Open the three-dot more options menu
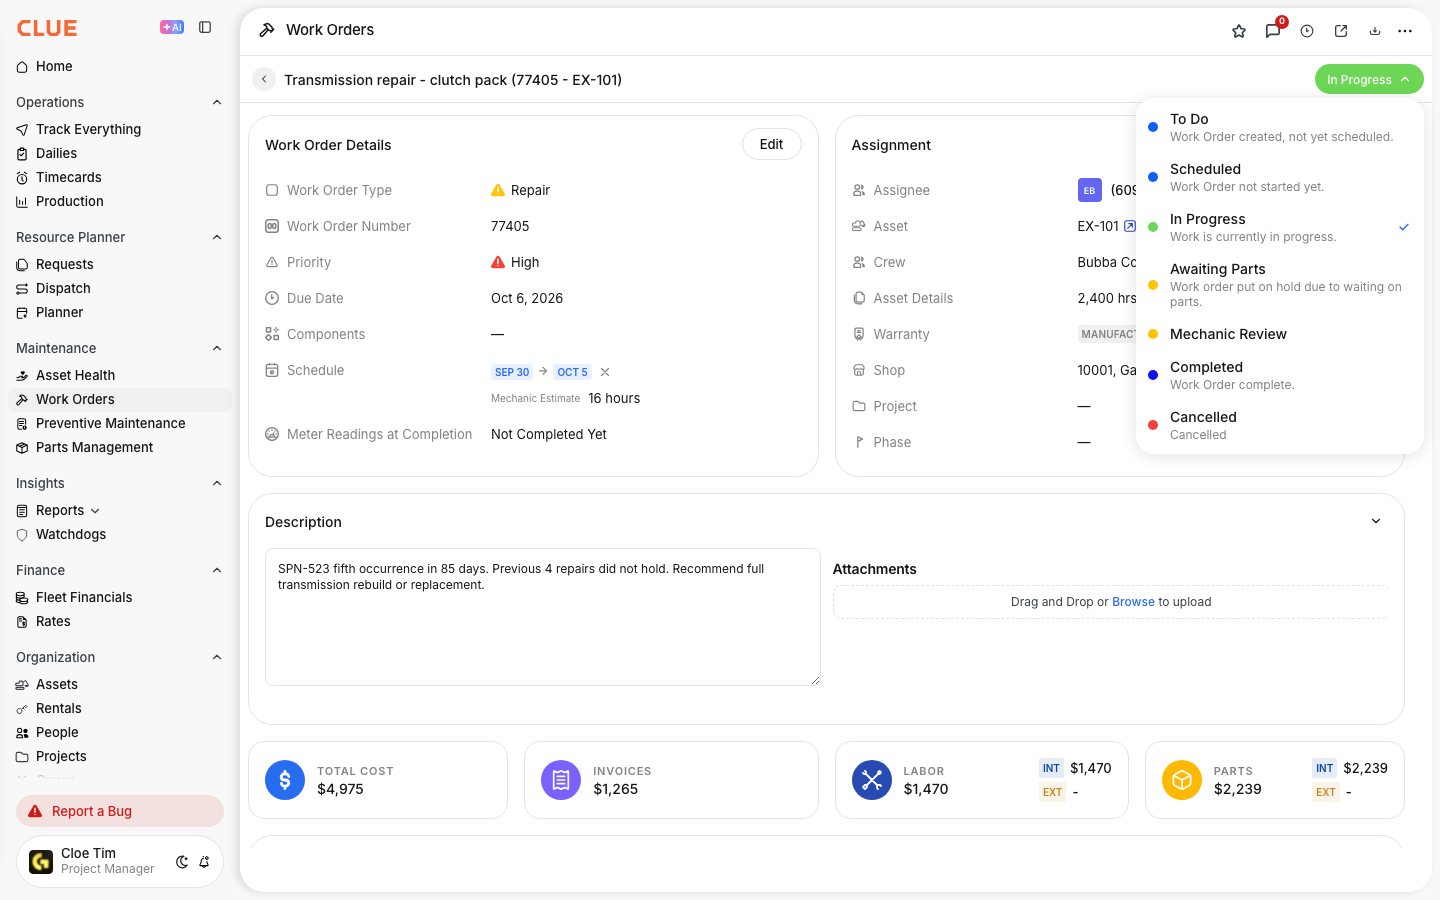This screenshot has height=900, width=1440. point(1405,31)
